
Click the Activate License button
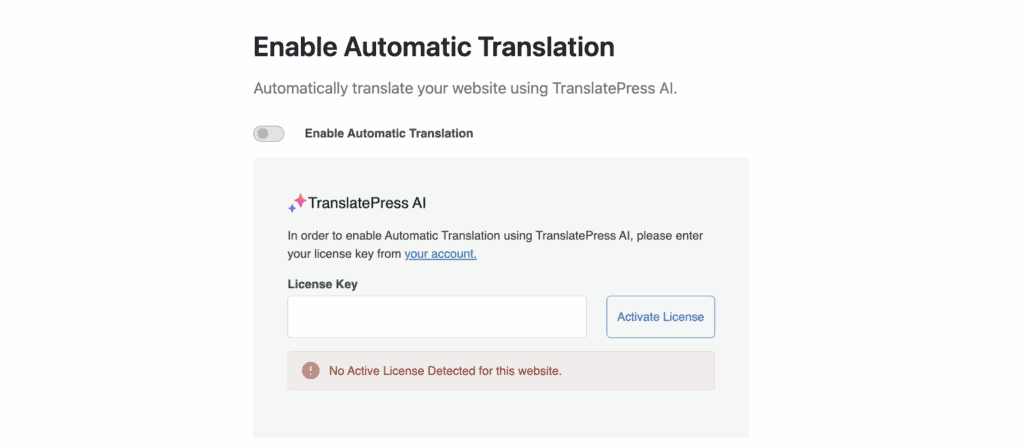660,317
